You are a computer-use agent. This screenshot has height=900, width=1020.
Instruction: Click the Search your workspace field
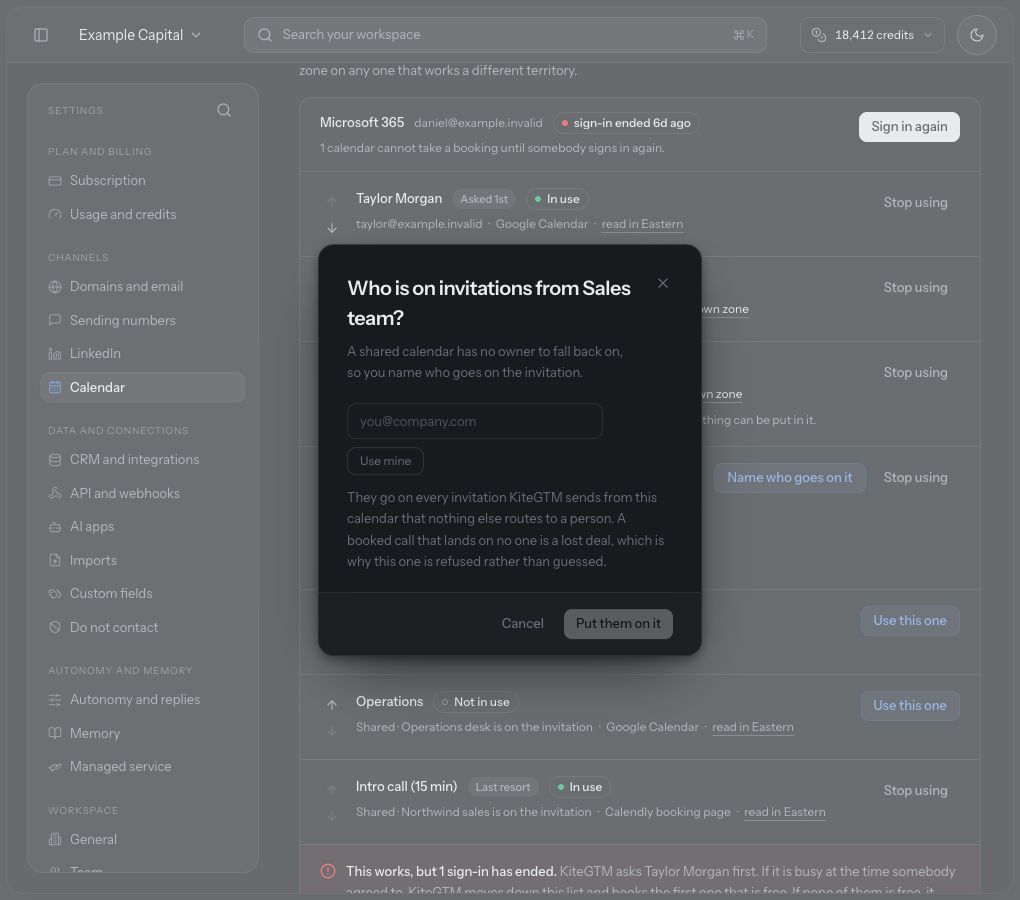[x=505, y=35]
